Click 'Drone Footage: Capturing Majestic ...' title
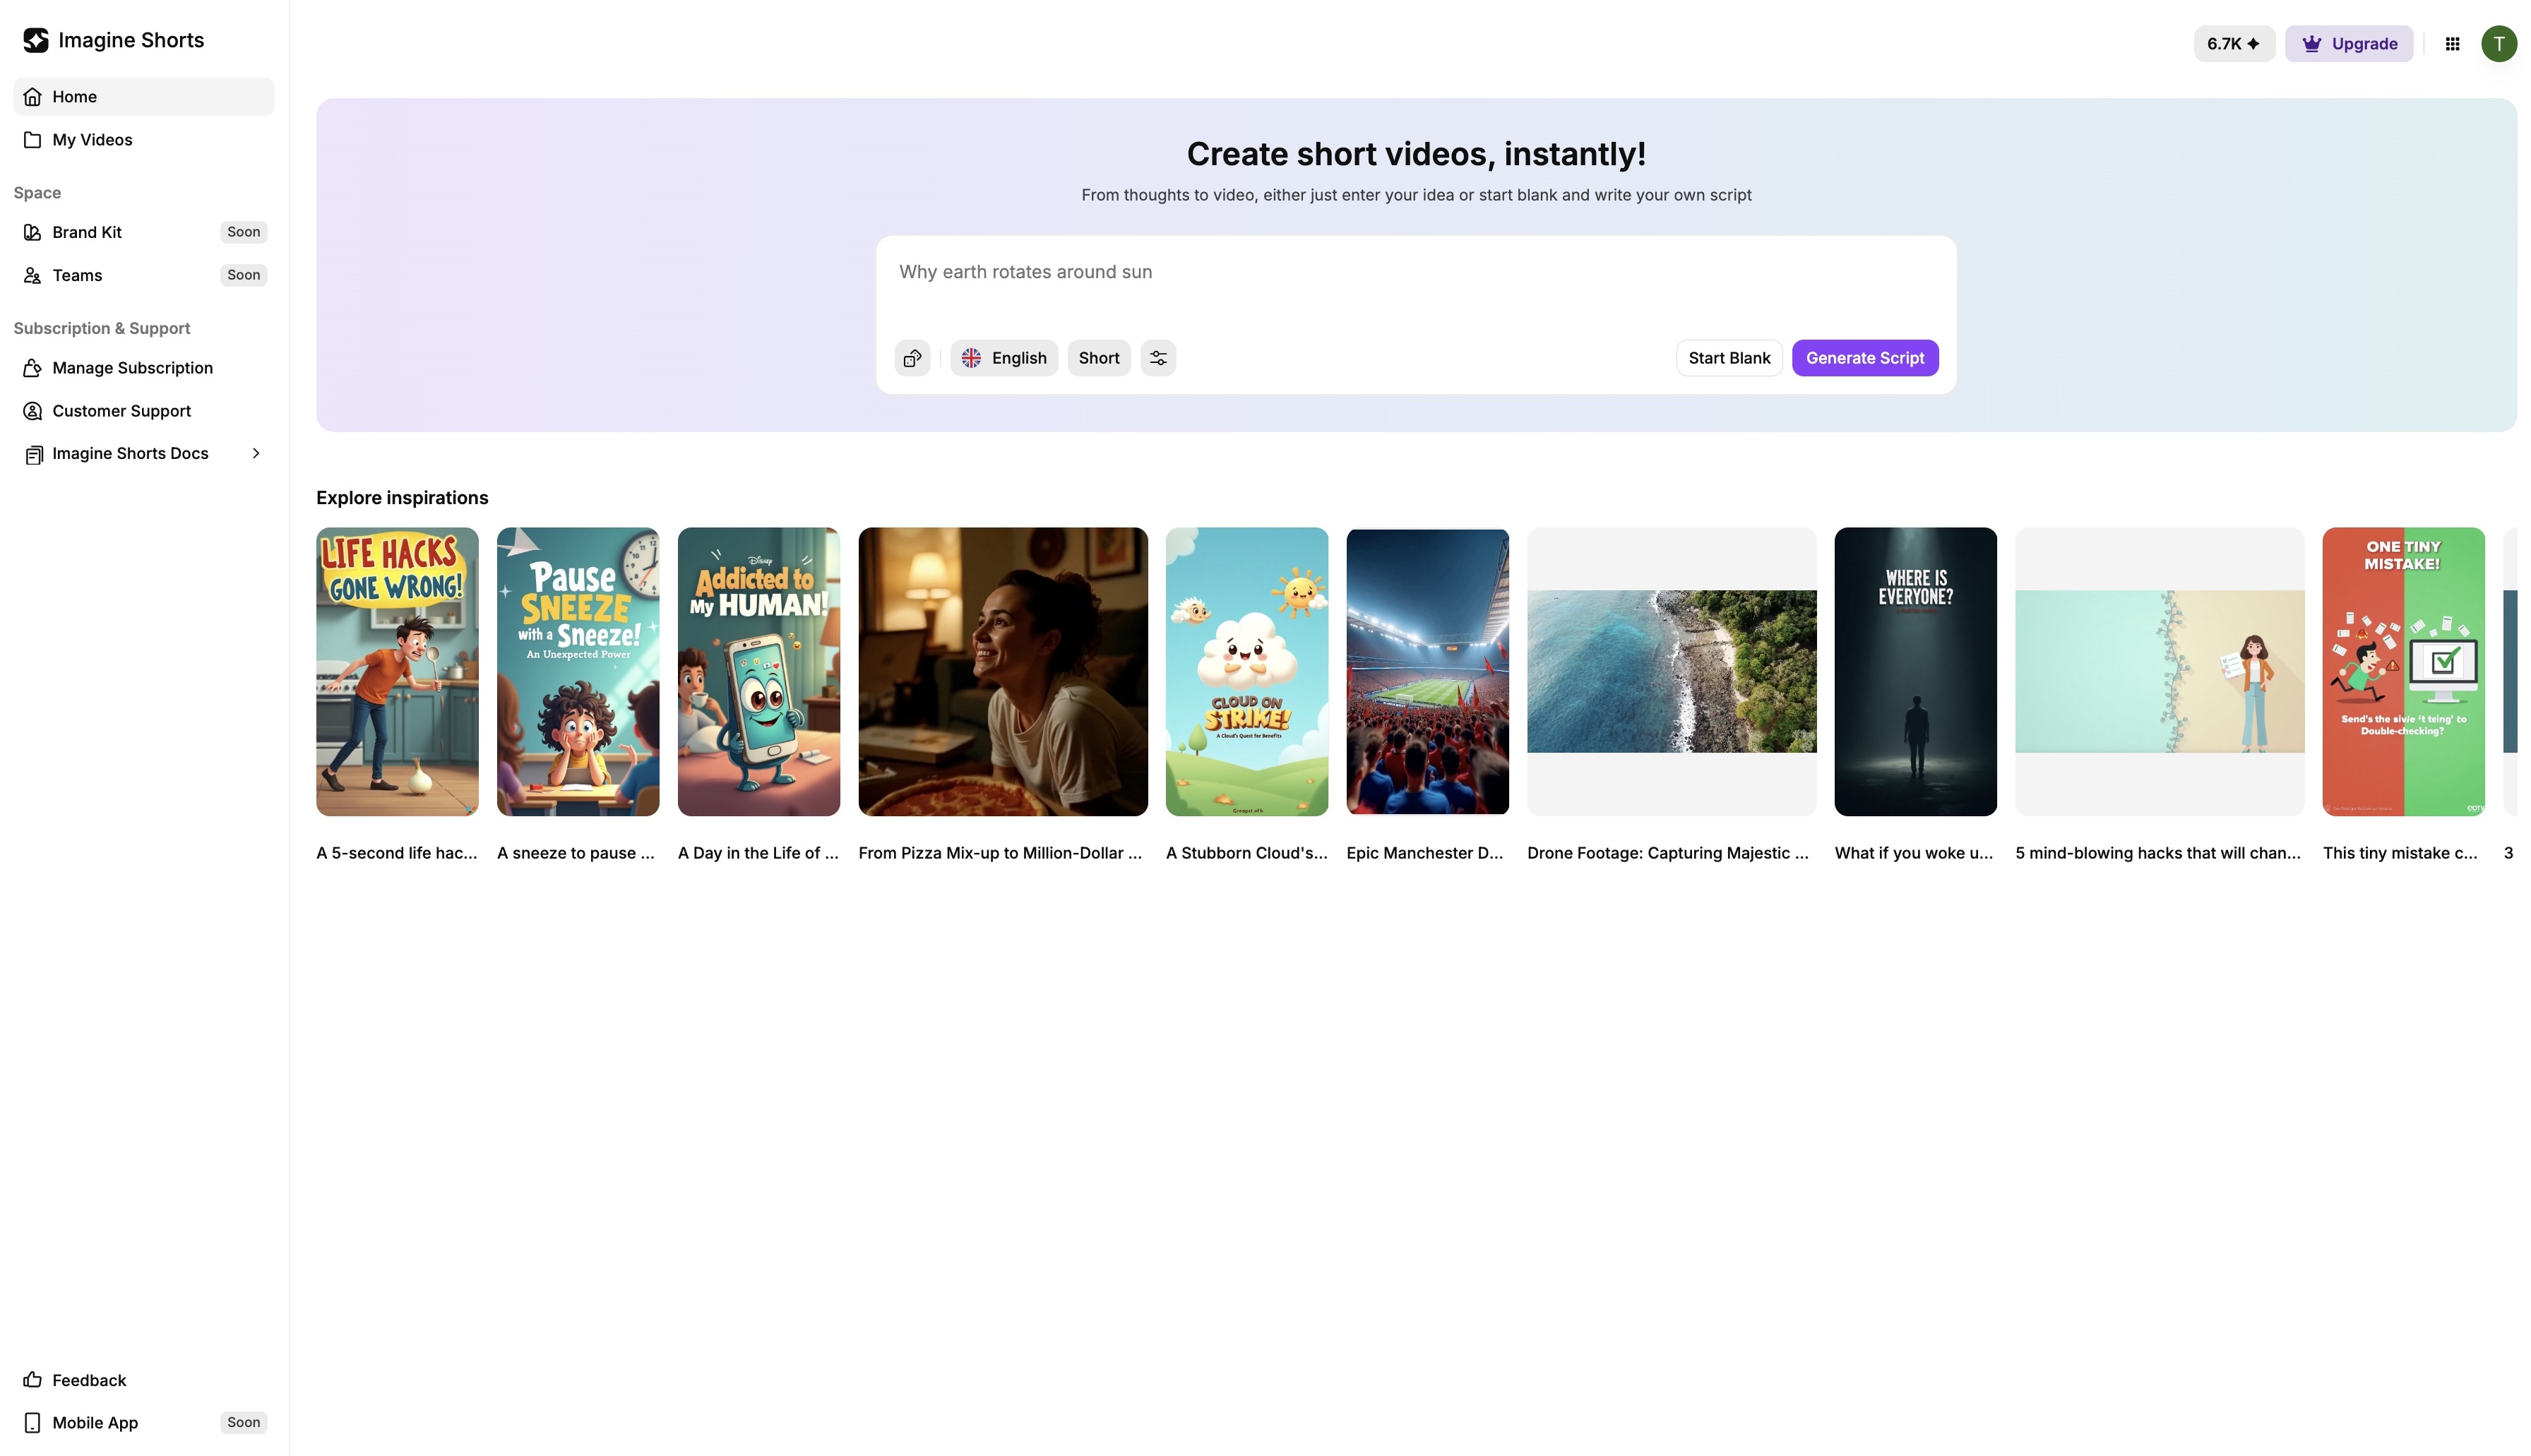2531x1456 pixels. tap(1668, 853)
